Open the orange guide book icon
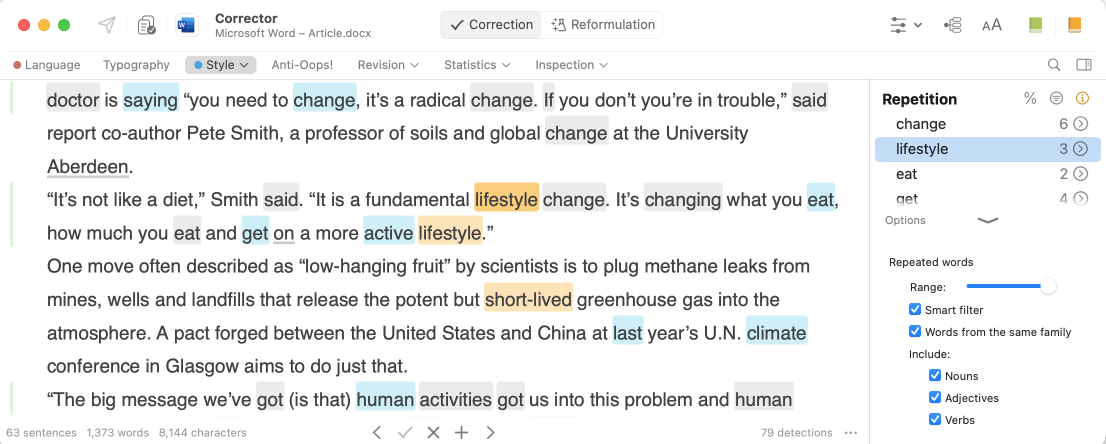The height and width of the screenshot is (444, 1106). [1075, 25]
